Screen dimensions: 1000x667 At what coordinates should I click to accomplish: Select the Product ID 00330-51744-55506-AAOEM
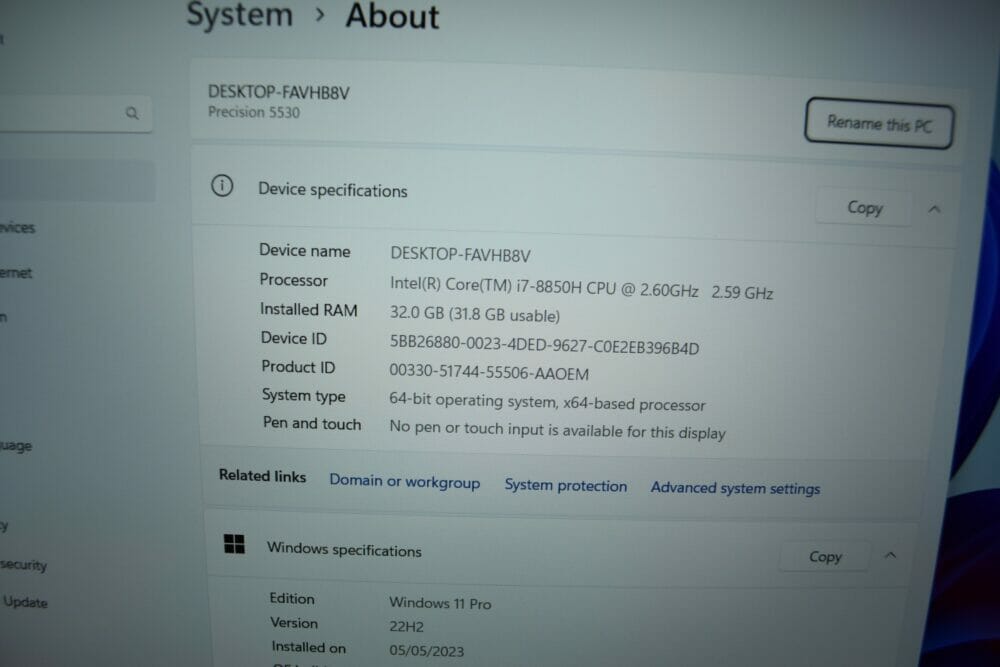(489, 372)
